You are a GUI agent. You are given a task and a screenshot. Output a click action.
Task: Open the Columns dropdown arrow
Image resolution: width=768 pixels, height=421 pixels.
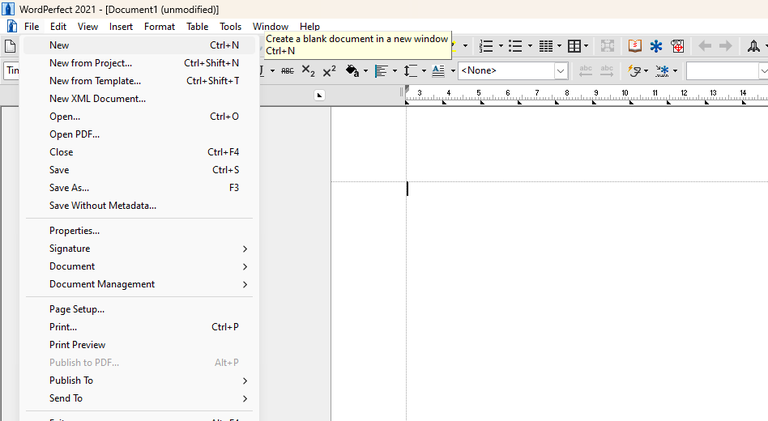pyautogui.click(x=559, y=47)
